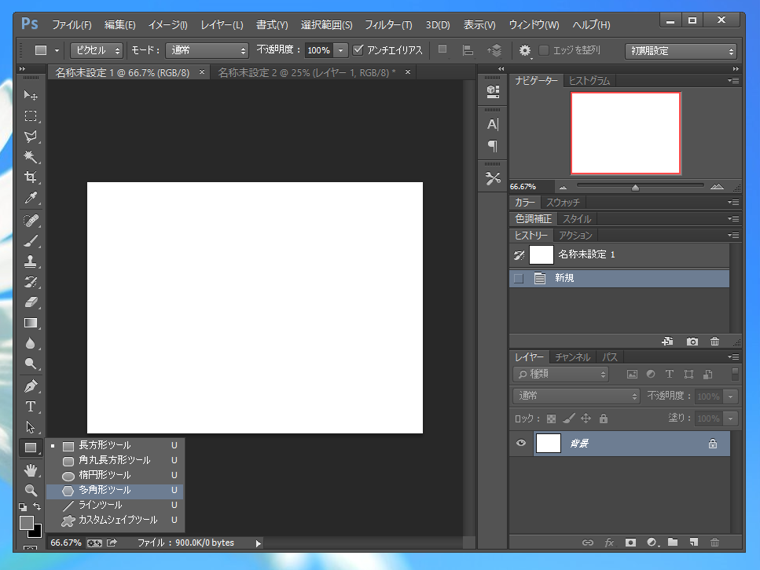Select the Zoom tool in toolbox
760x570 pixels.
pos(31,490)
